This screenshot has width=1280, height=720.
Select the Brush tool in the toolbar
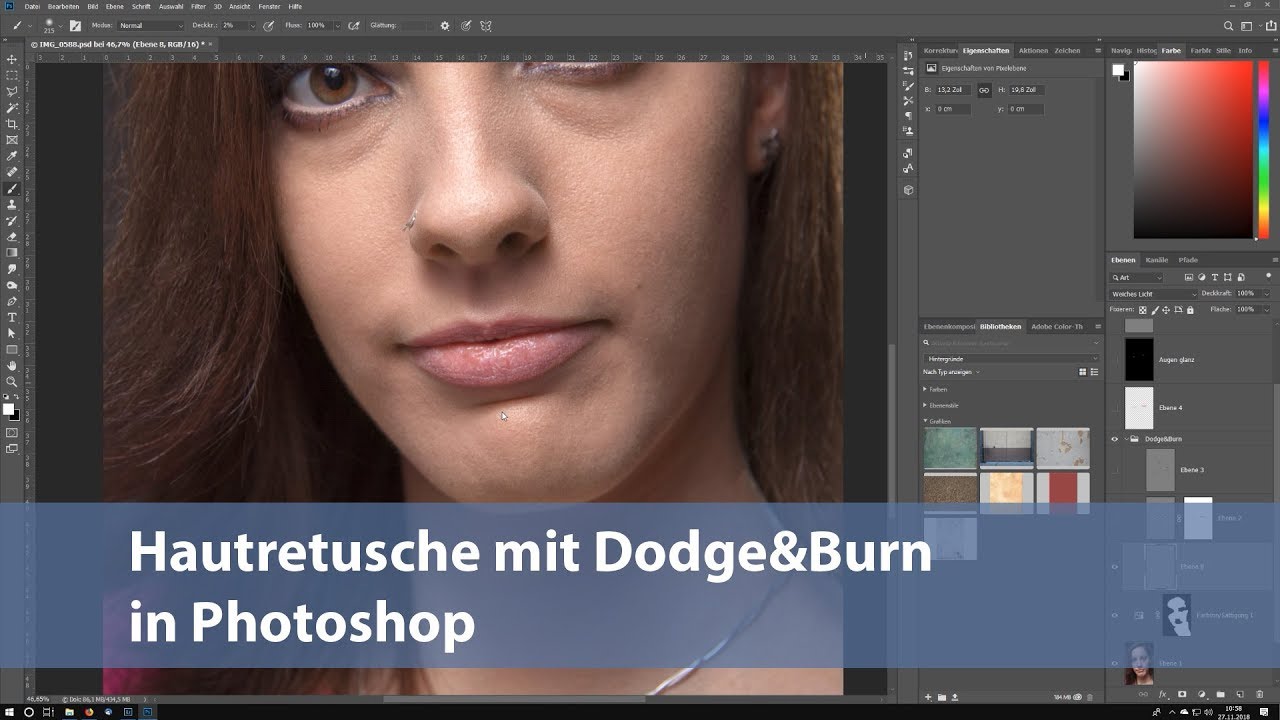12,188
